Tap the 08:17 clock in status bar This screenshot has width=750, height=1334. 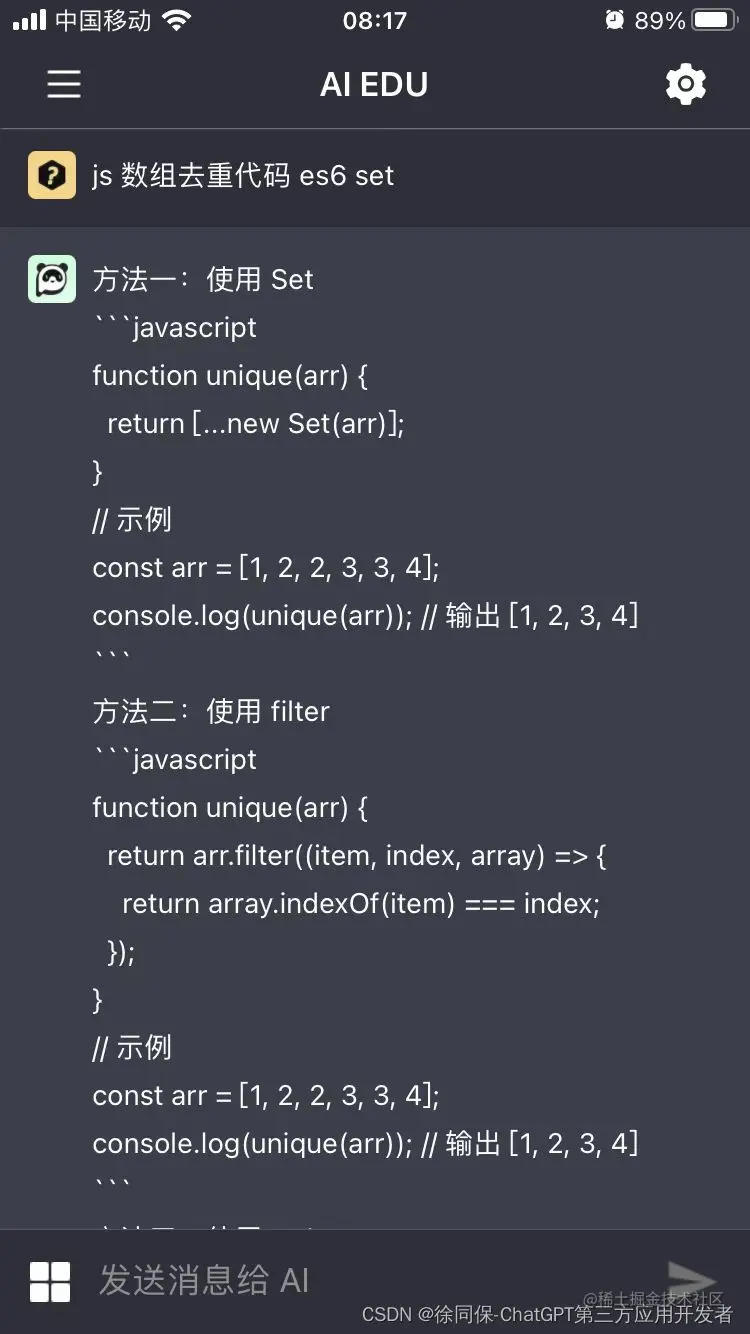pyautogui.click(x=375, y=21)
